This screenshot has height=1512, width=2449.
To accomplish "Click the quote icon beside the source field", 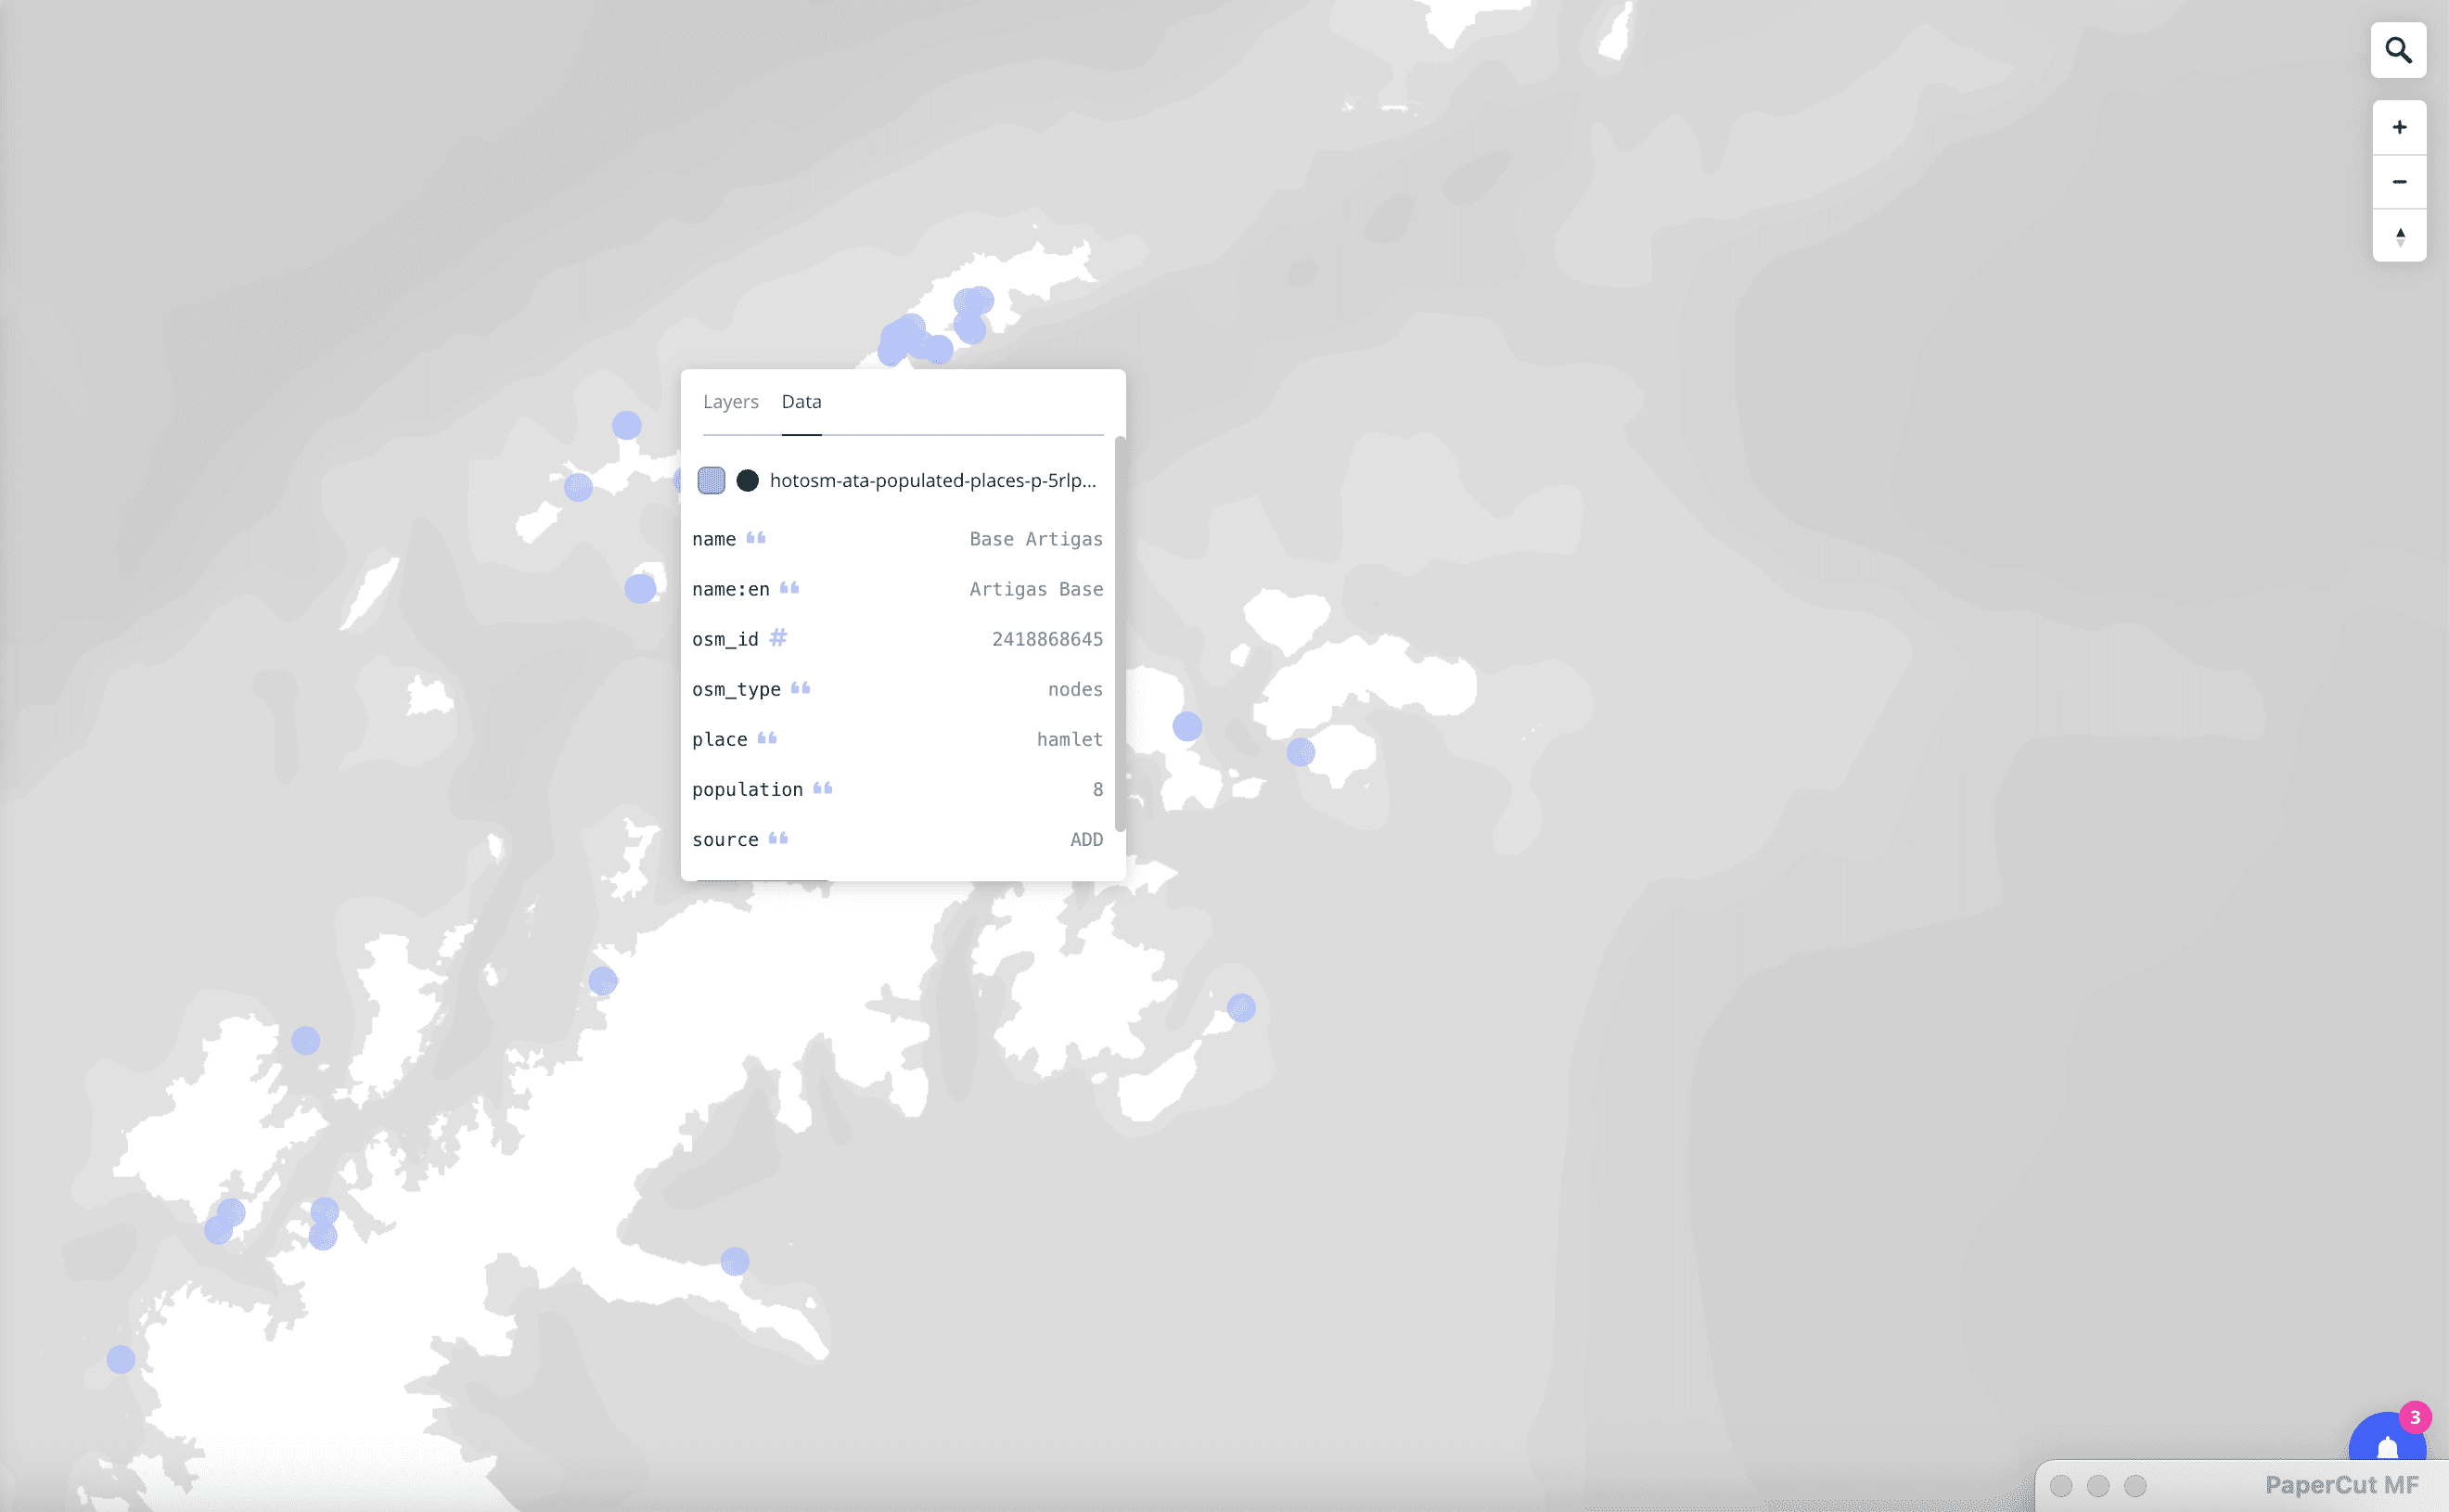I will click(778, 838).
